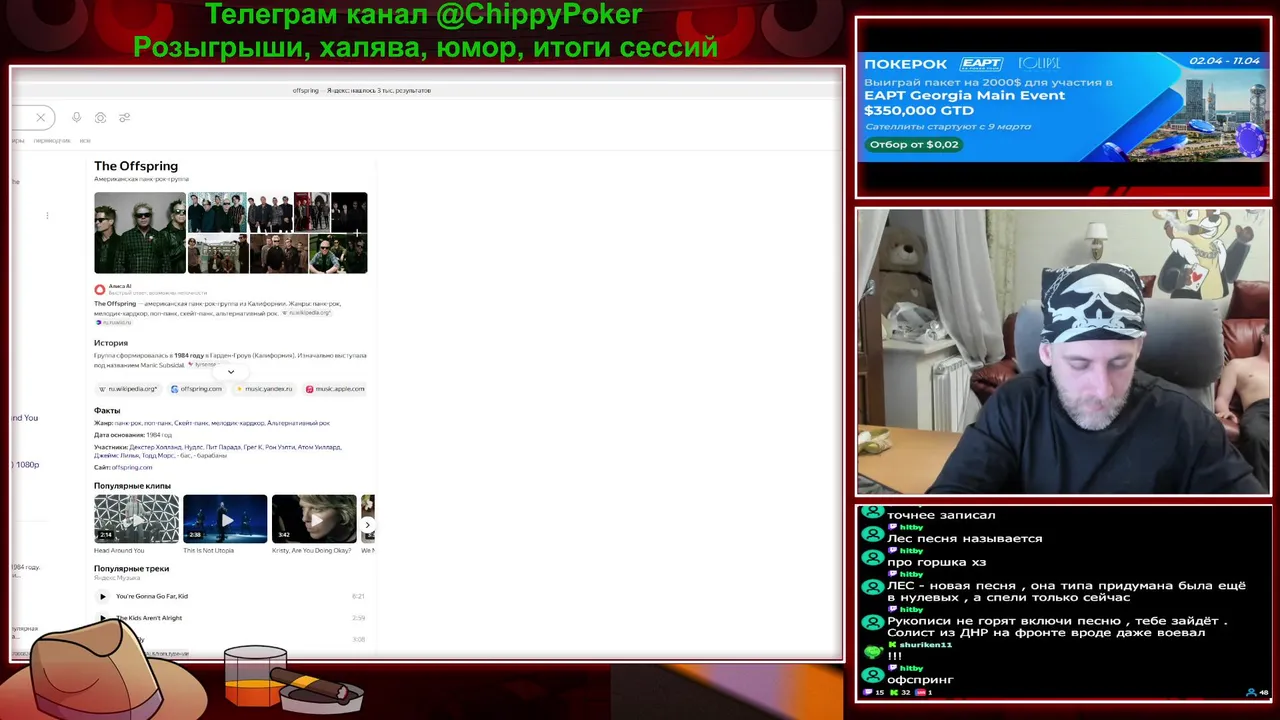This screenshot has width=1280, height=720.
Task: Open the offspring.com source chip
Action: click(x=196, y=389)
